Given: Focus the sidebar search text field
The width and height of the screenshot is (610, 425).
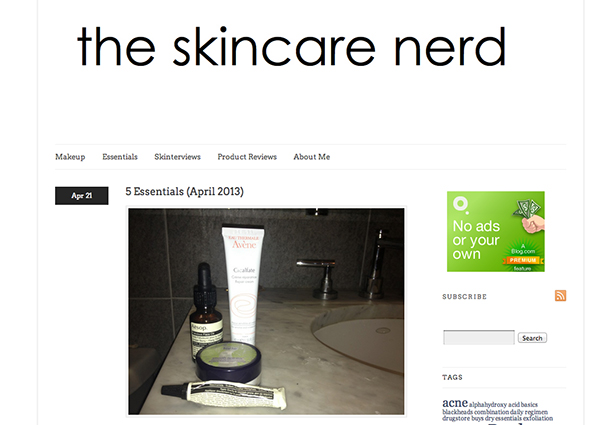Looking at the screenshot, I should point(479,337).
